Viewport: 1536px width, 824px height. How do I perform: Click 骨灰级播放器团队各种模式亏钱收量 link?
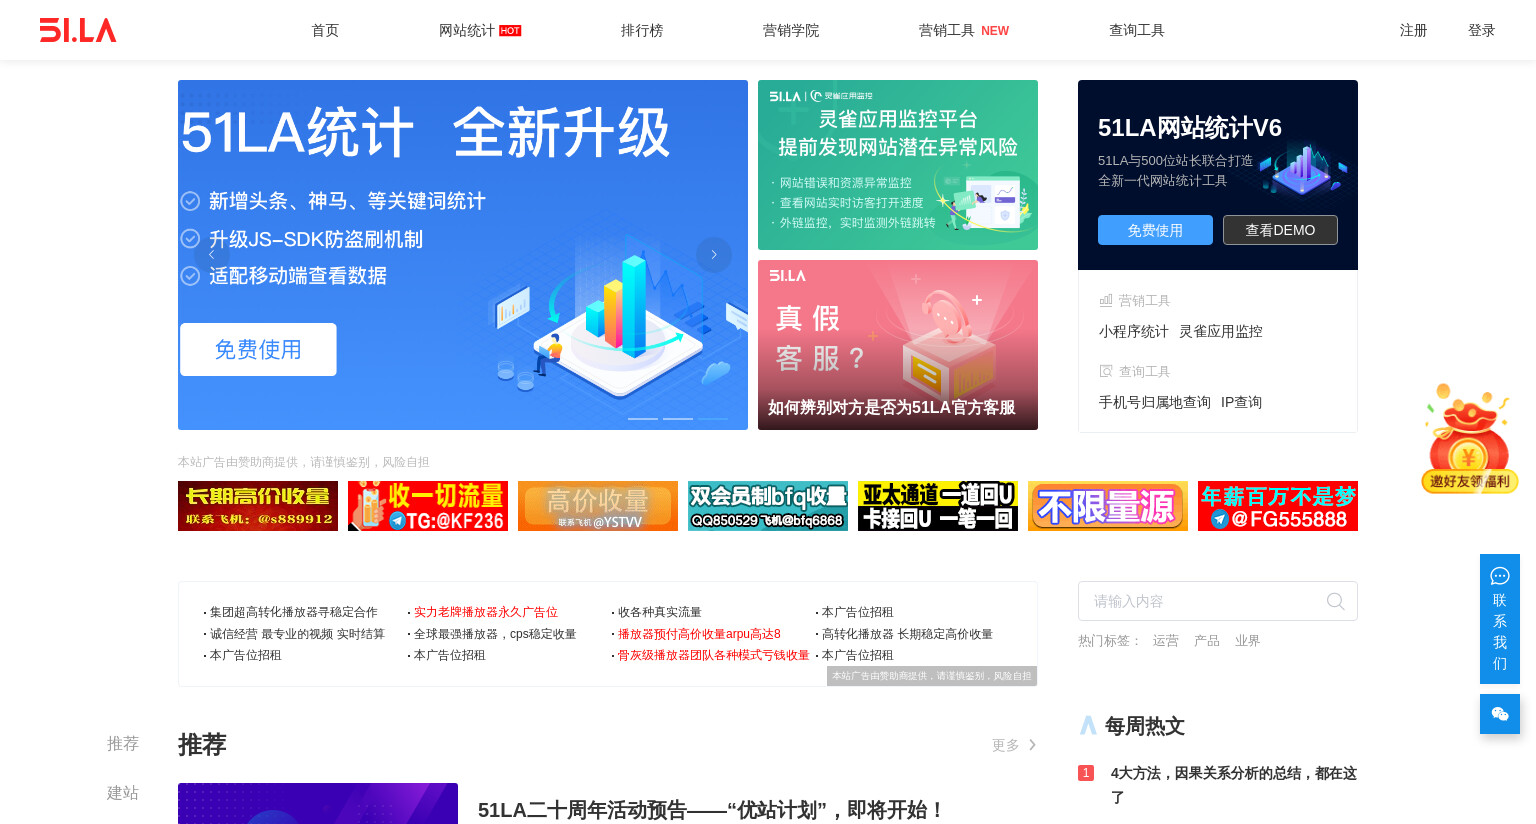point(714,655)
